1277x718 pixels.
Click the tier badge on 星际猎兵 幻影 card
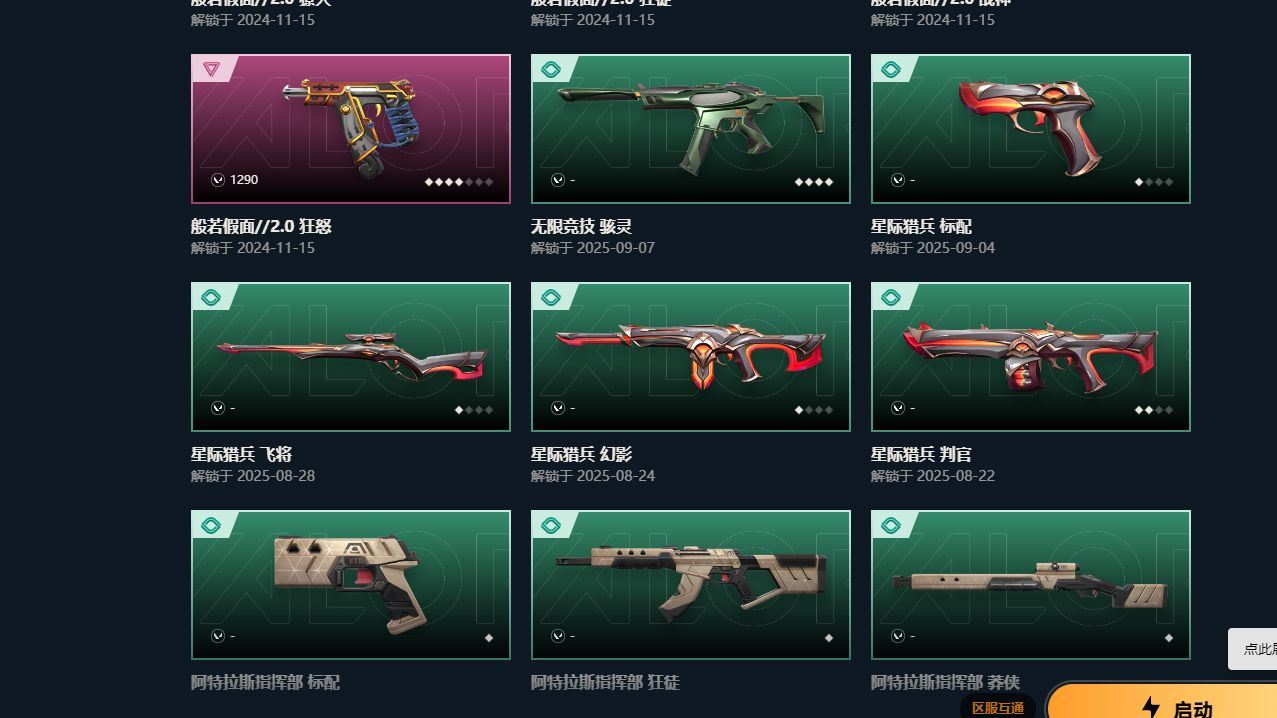[x=551, y=297]
